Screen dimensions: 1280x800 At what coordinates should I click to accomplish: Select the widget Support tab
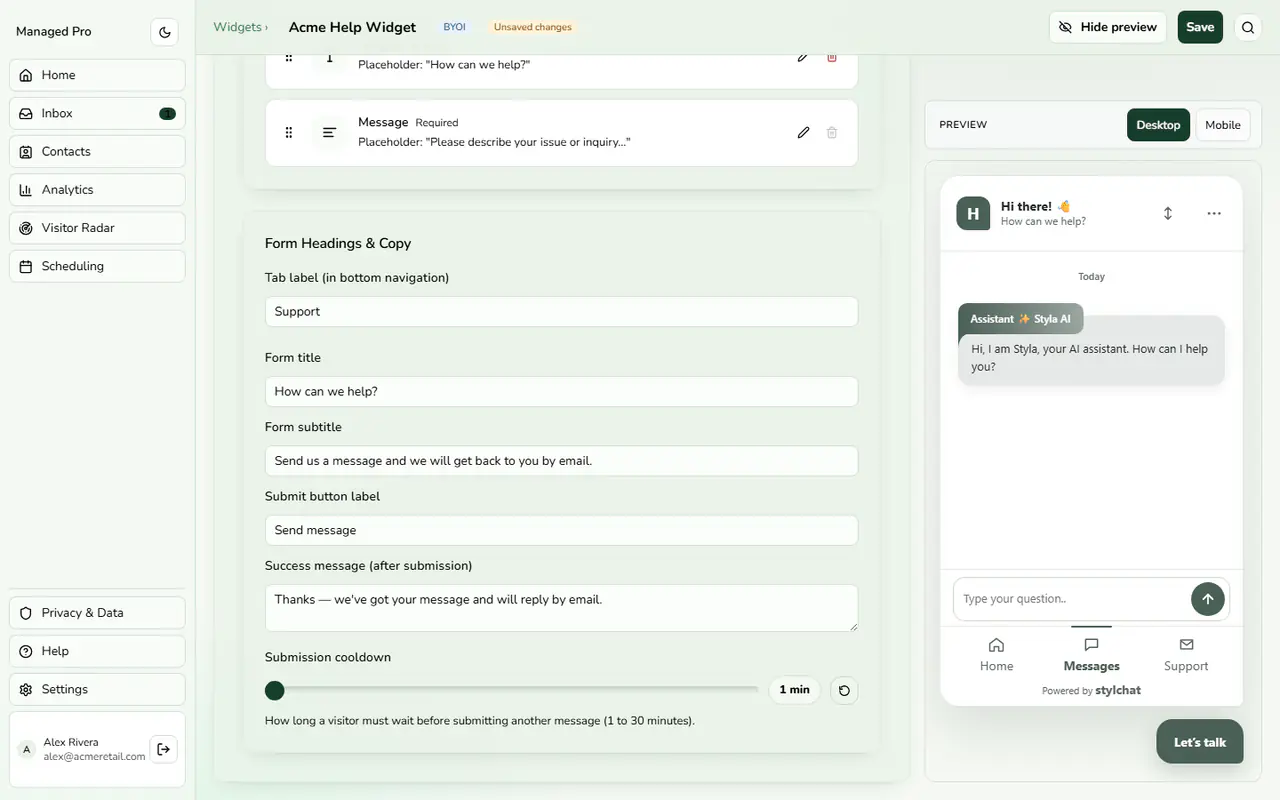1186,655
